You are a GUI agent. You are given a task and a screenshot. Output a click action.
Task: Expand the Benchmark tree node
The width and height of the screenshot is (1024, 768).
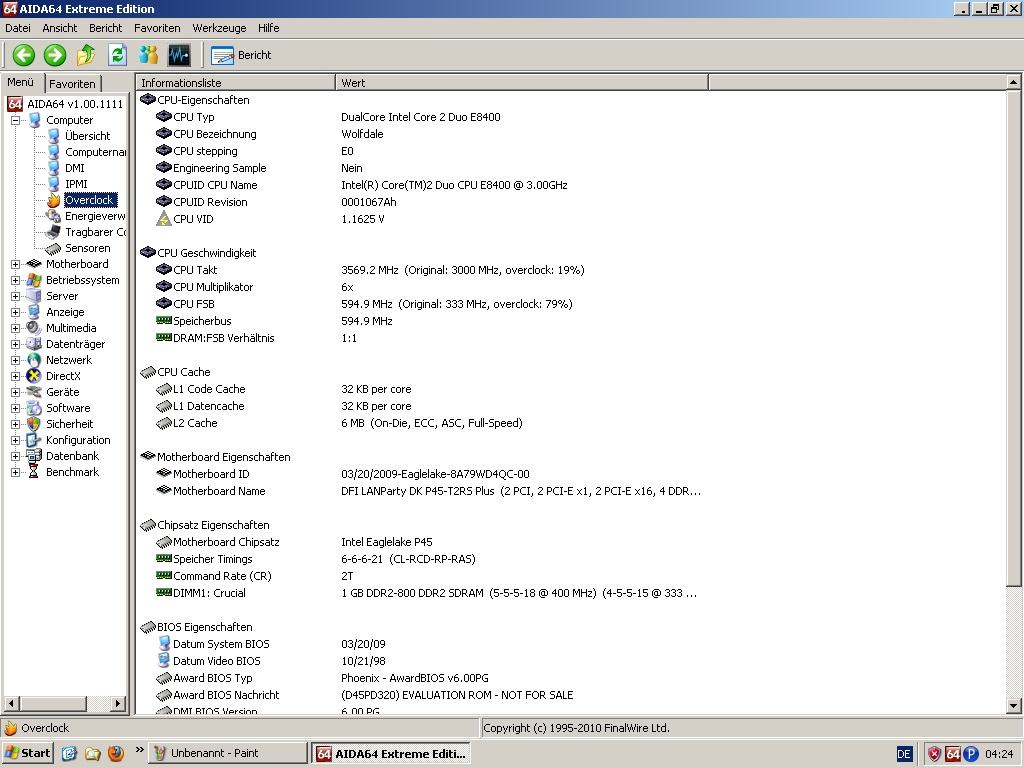(x=15, y=472)
